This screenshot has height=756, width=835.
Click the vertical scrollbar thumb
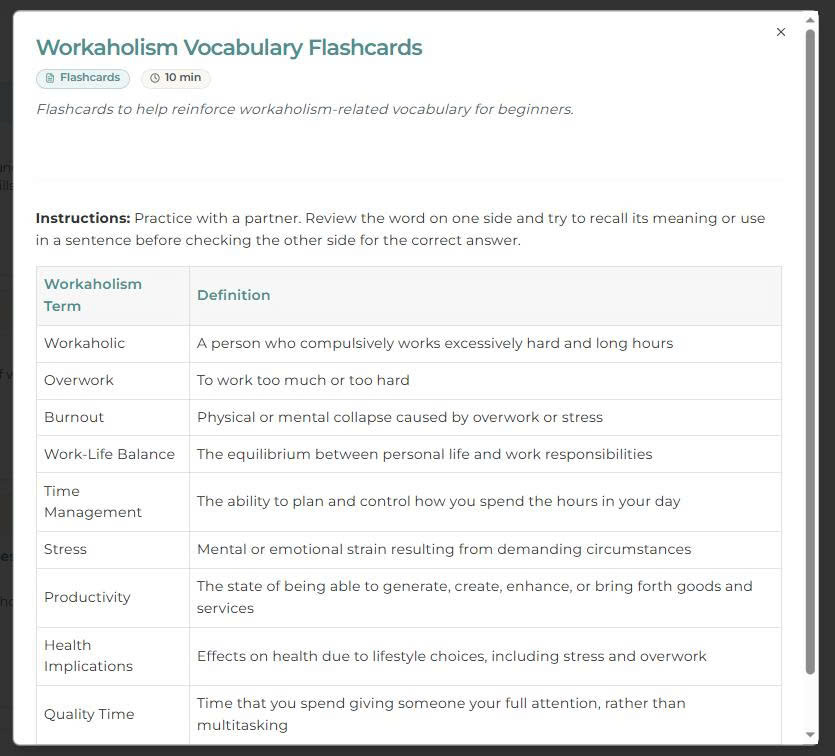[810, 351]
